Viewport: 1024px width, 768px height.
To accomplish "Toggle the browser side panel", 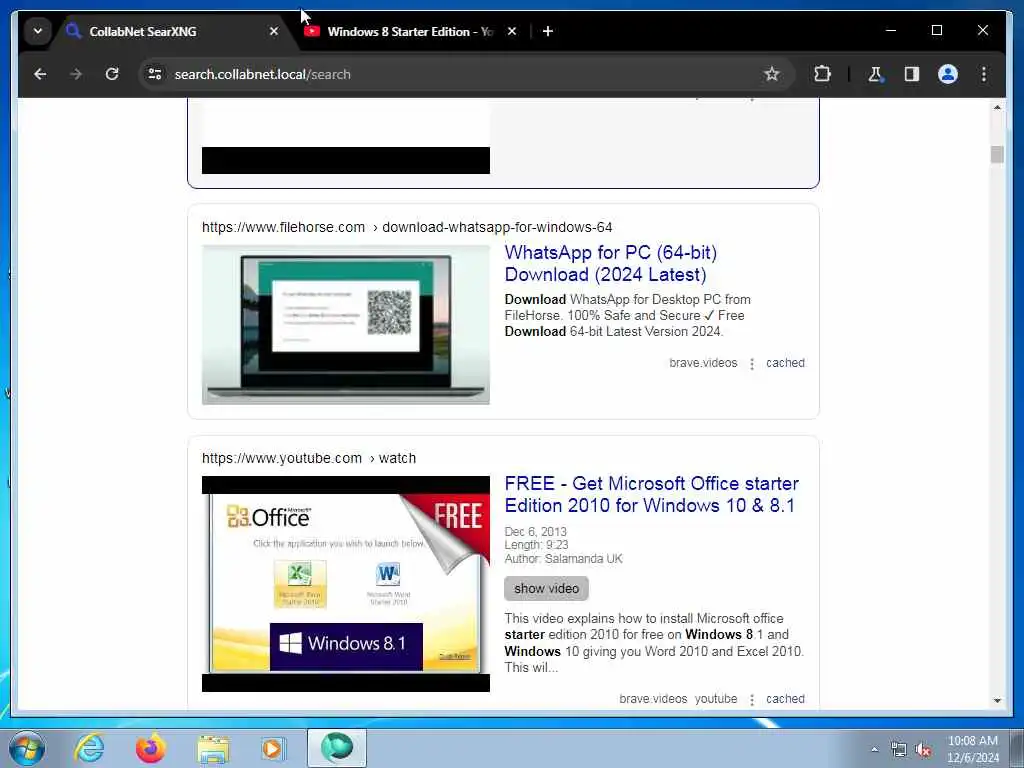I will [x=912, y=74].
